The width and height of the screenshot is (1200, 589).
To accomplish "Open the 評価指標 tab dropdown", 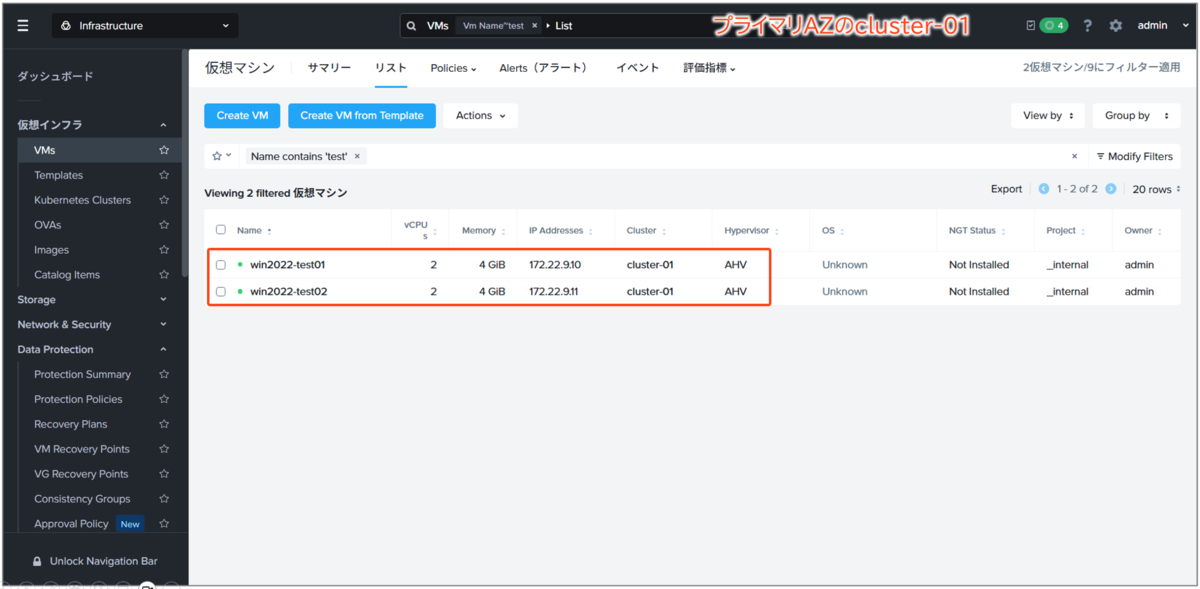I will click(x=709, y=68).
